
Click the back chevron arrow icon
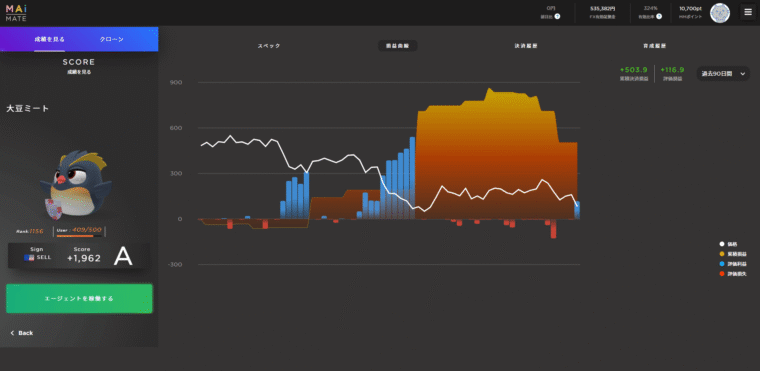pos(12,333)
